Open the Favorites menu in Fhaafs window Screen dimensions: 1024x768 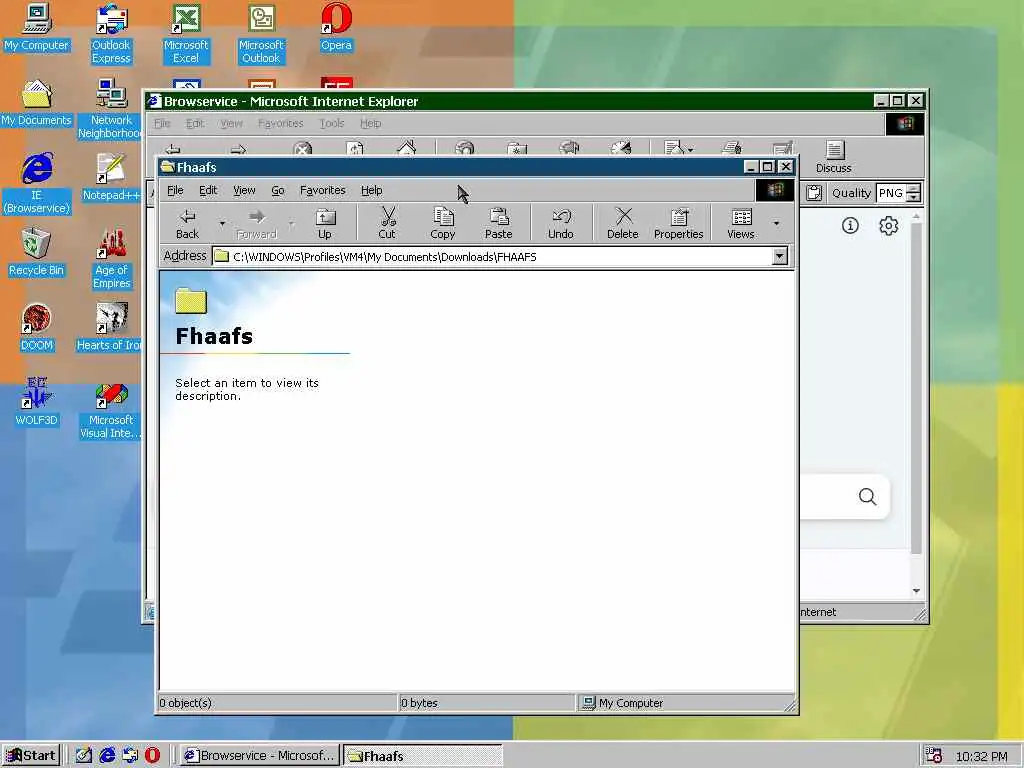tap(323, 191)
